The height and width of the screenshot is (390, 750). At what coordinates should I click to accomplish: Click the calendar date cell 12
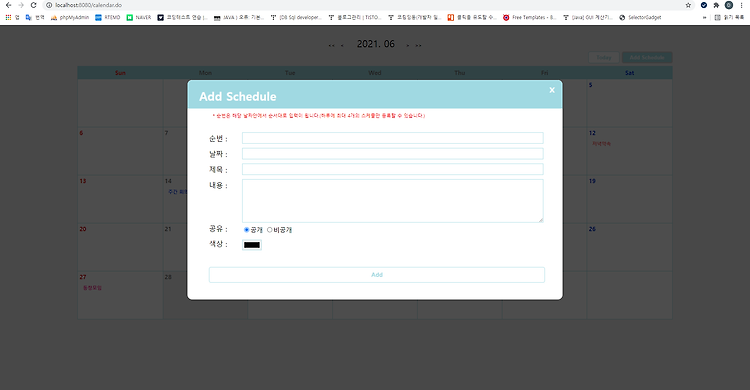629,151
